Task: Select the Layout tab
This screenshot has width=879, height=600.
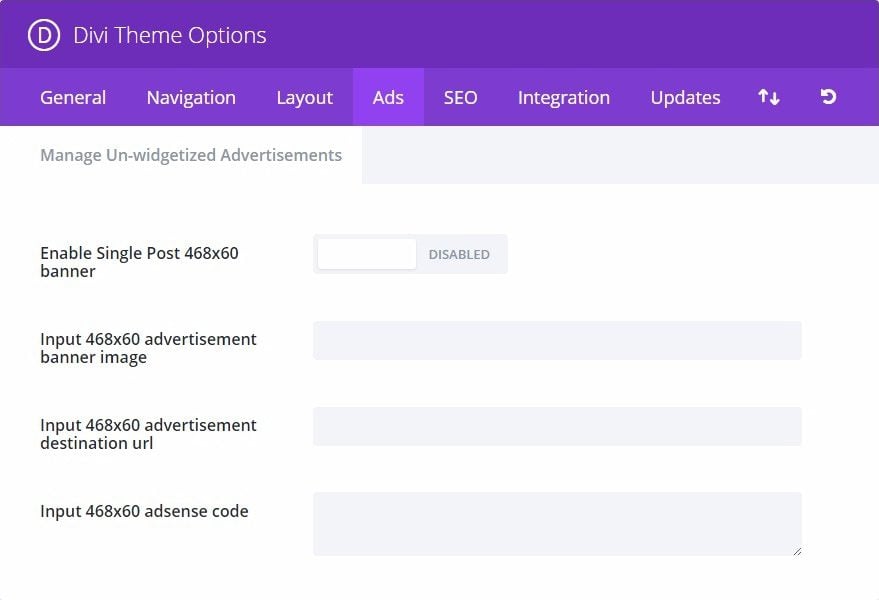Action: pyautogui.click(x=304, y=98)
